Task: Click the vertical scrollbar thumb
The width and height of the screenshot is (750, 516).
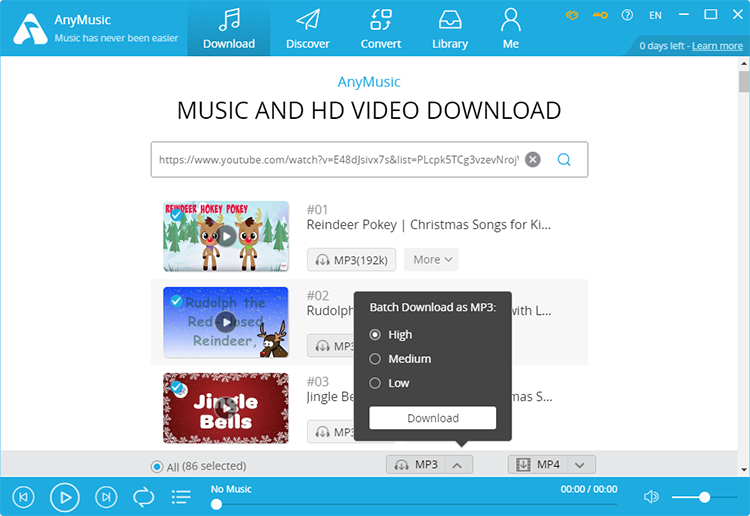Action: pyautogui.click(x=743, y=81)
